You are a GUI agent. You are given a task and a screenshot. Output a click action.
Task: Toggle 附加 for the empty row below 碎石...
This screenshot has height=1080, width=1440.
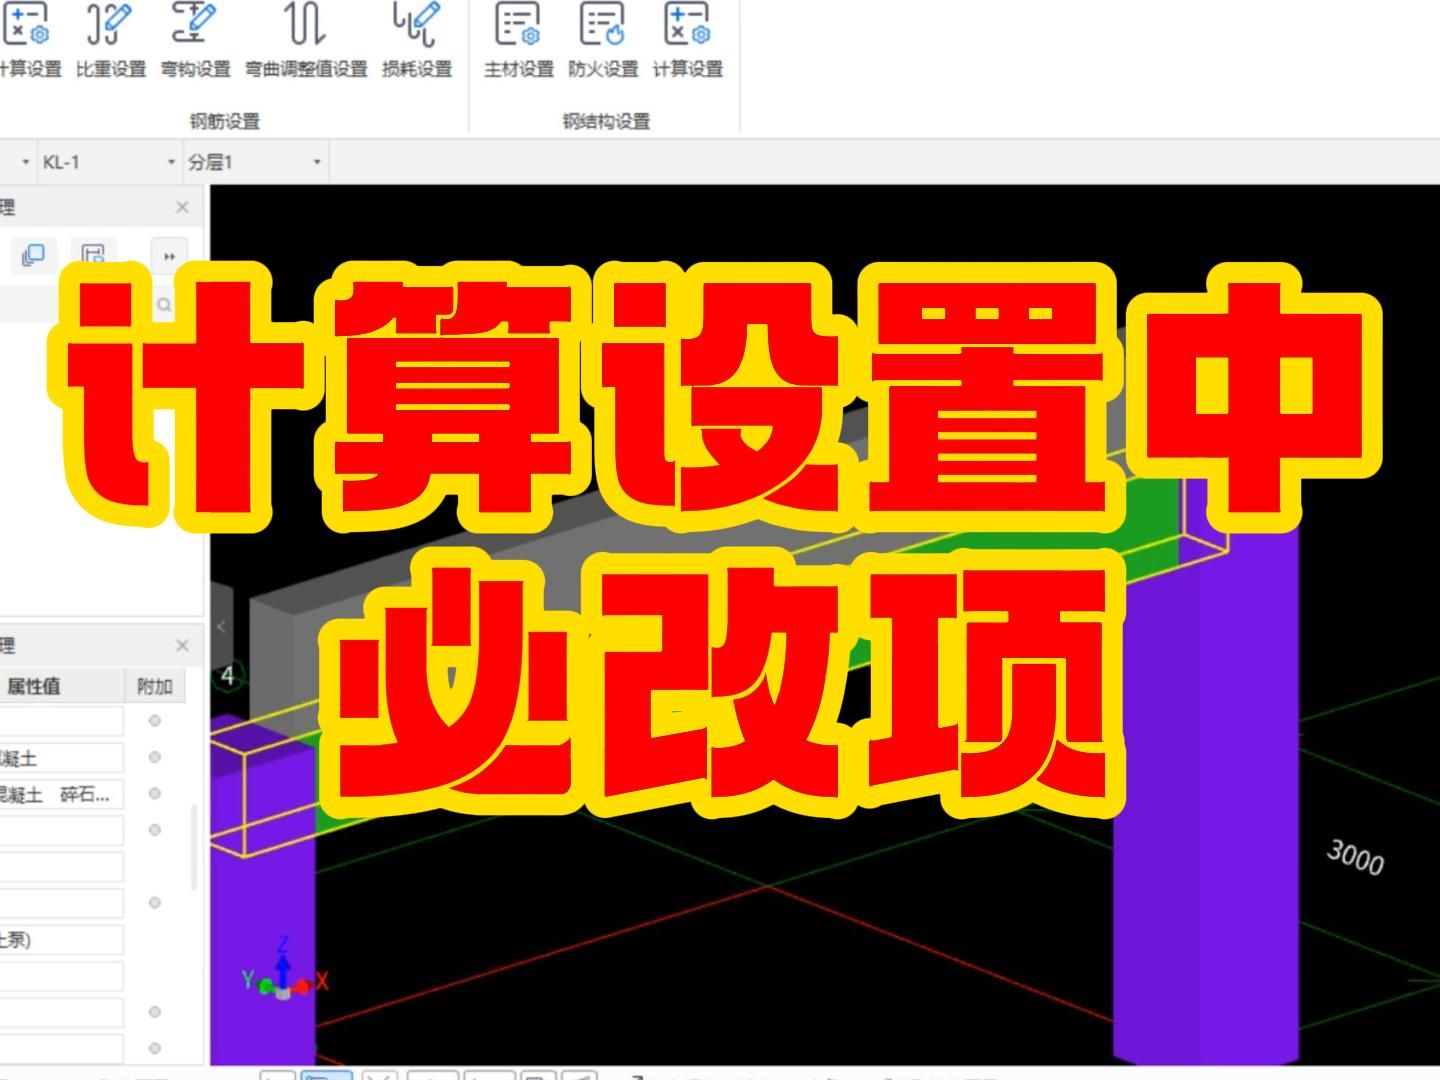click(154, 829)
